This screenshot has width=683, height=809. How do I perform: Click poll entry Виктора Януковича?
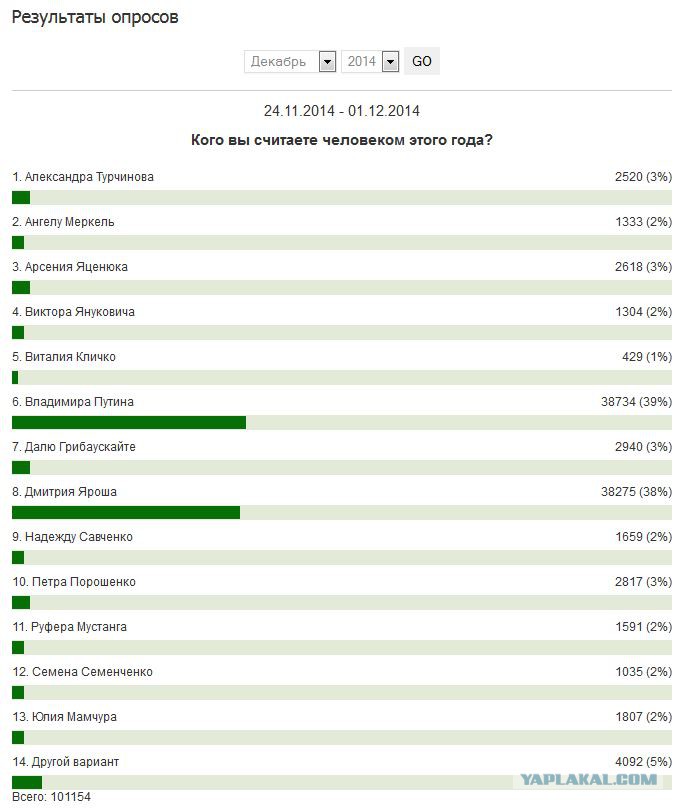click(73, 312)
